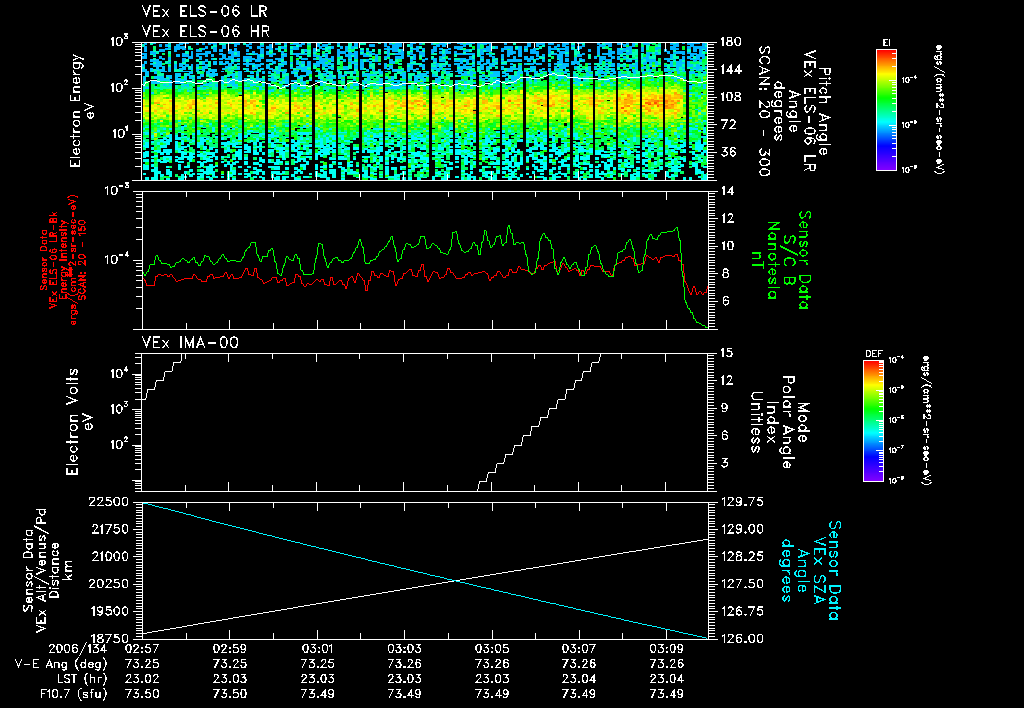Click the LST value 23.02

(142, 679)
